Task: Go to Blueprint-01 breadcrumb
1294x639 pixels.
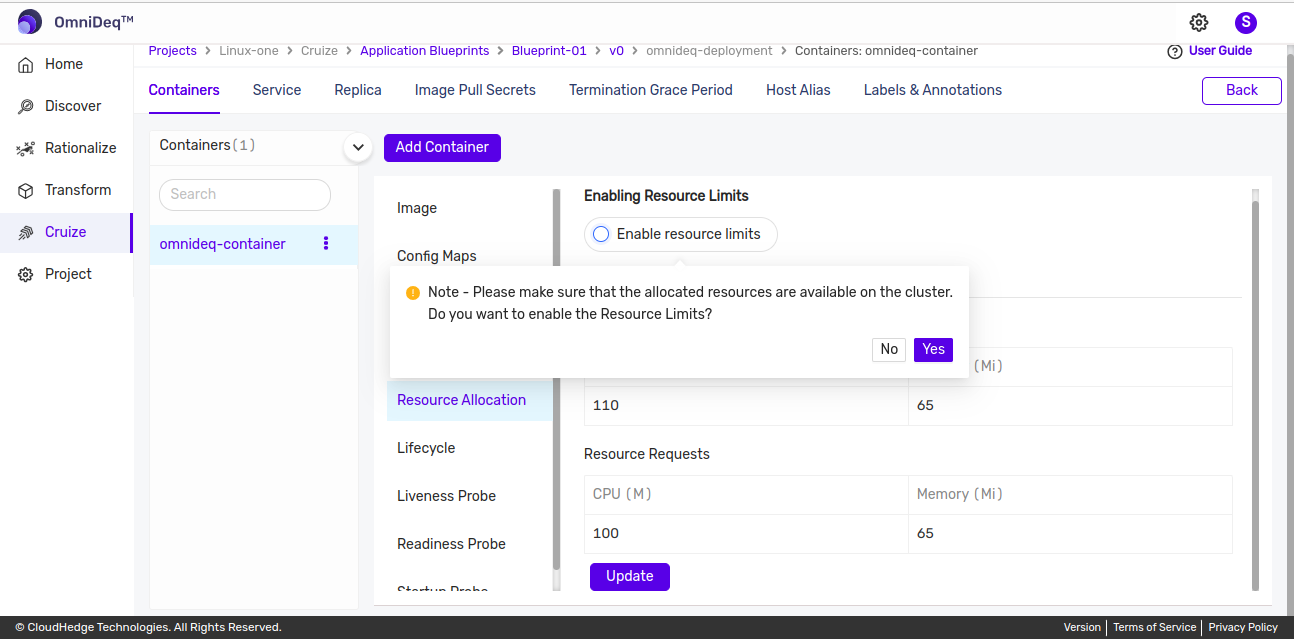Action: coord(549,51)
